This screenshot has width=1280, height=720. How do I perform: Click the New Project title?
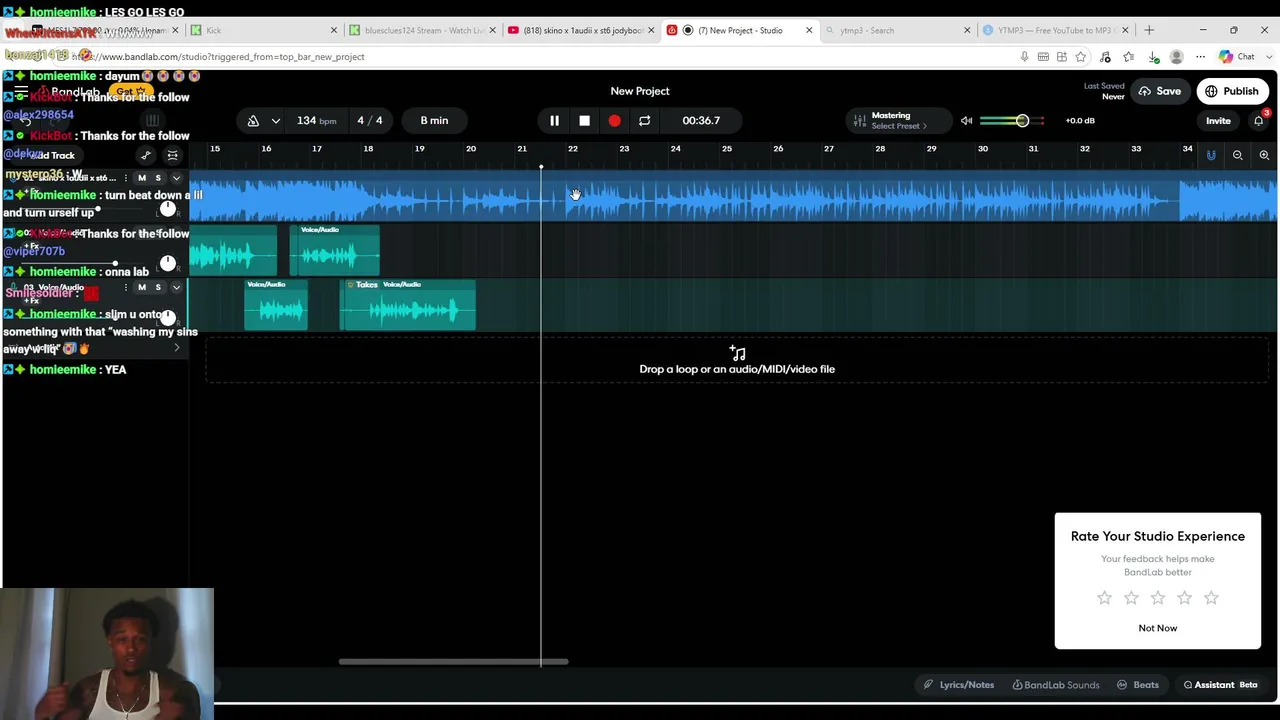tap(640, 91)
